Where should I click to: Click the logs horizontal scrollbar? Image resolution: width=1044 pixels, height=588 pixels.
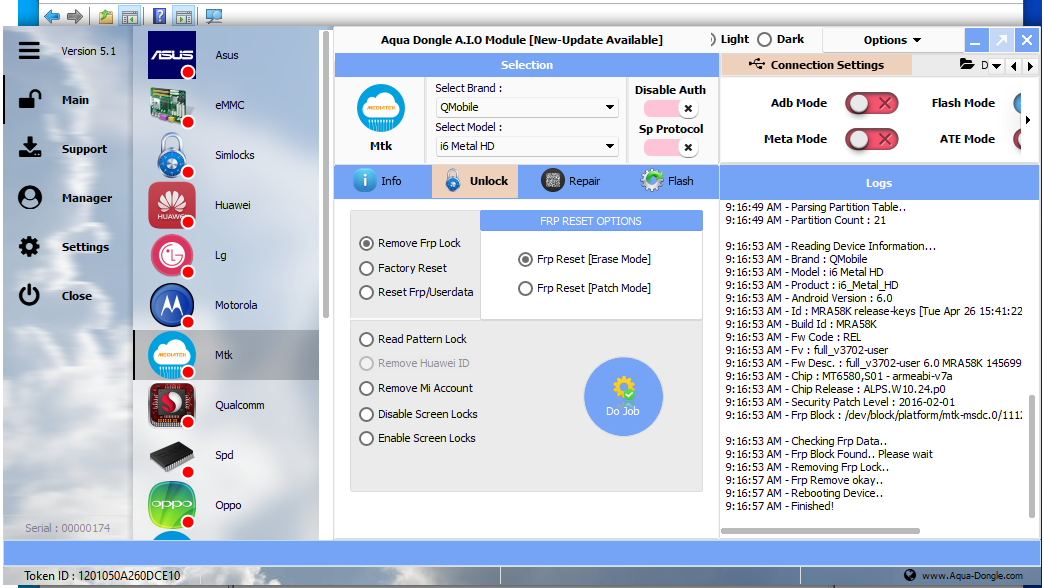click(x=820, y=531)
